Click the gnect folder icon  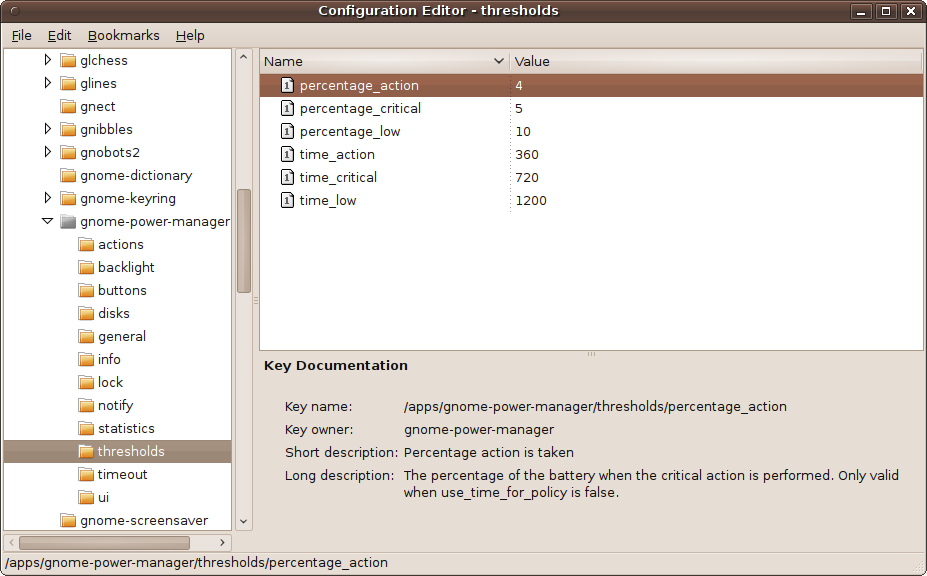point(69,106)
